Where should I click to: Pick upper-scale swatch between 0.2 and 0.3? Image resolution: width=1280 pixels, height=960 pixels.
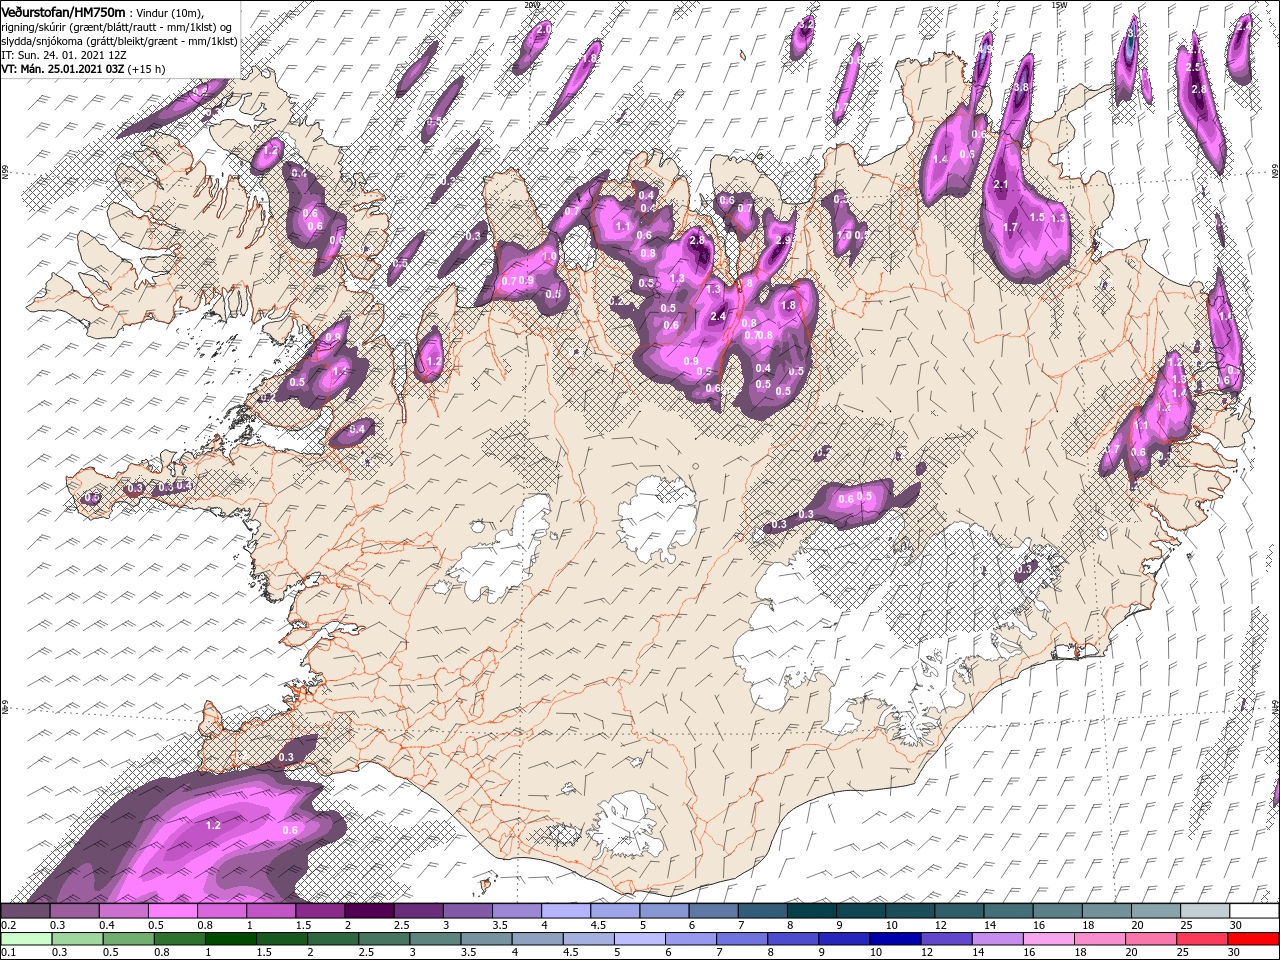pyautogui.click(x=25, y=911)
